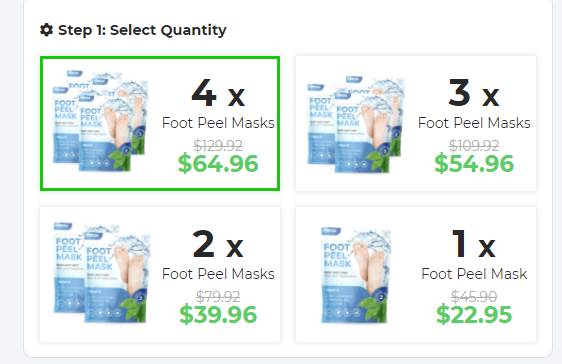Image resolution: width=562 pixels, height=364 pixels.
Task: Choose the 3 x Foot Peel Masks option
Action: (x=416, y=123)
